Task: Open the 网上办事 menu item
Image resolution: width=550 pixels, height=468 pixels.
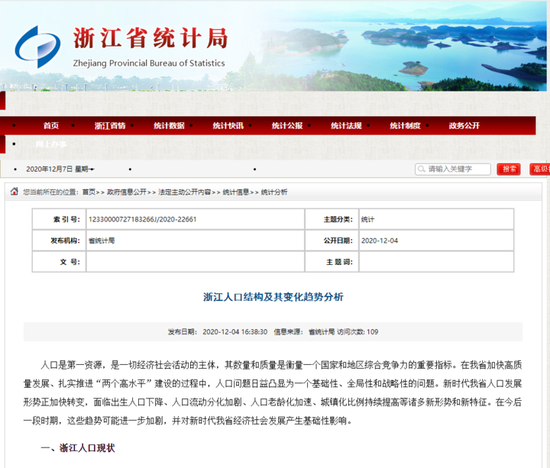Action: (51, 144)
